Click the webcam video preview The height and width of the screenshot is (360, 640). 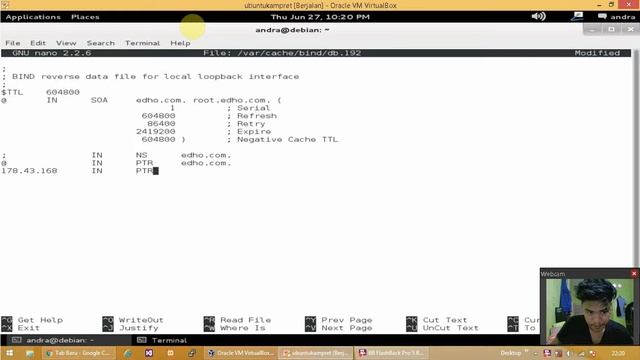click(x=589, y=311)
